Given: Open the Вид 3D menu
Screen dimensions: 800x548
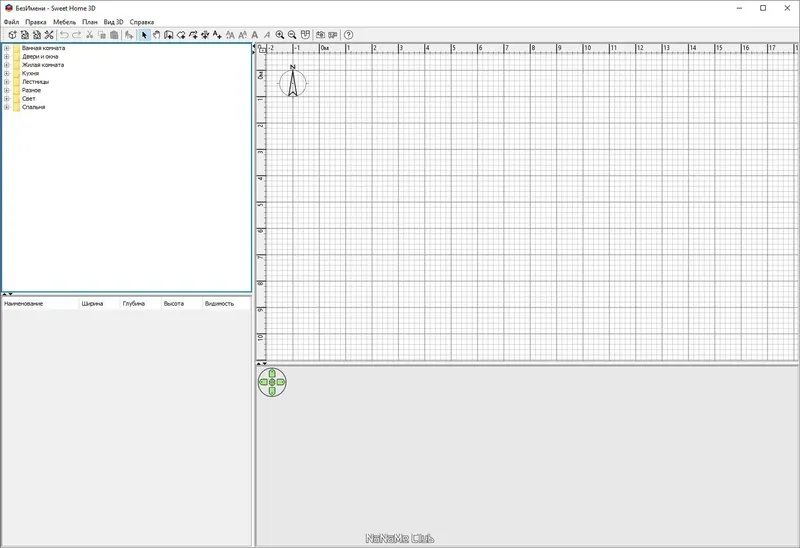Looking at the screenshot, I should point(113,22).
